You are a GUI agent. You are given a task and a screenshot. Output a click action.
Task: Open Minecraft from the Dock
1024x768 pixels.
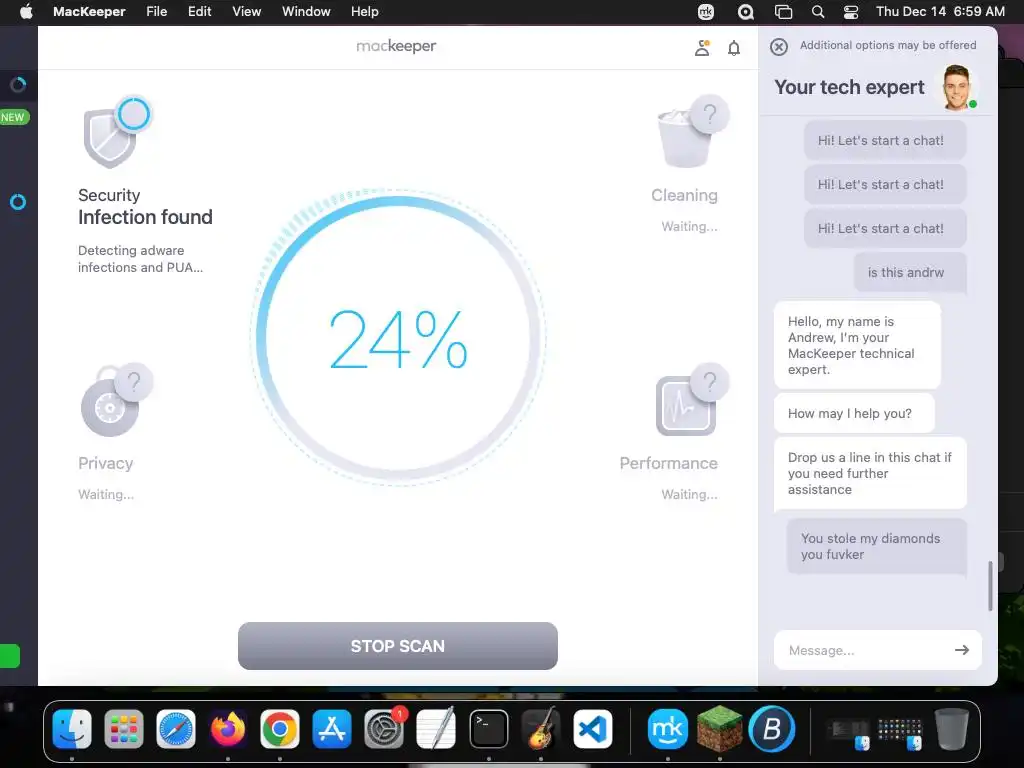[720, 729]
